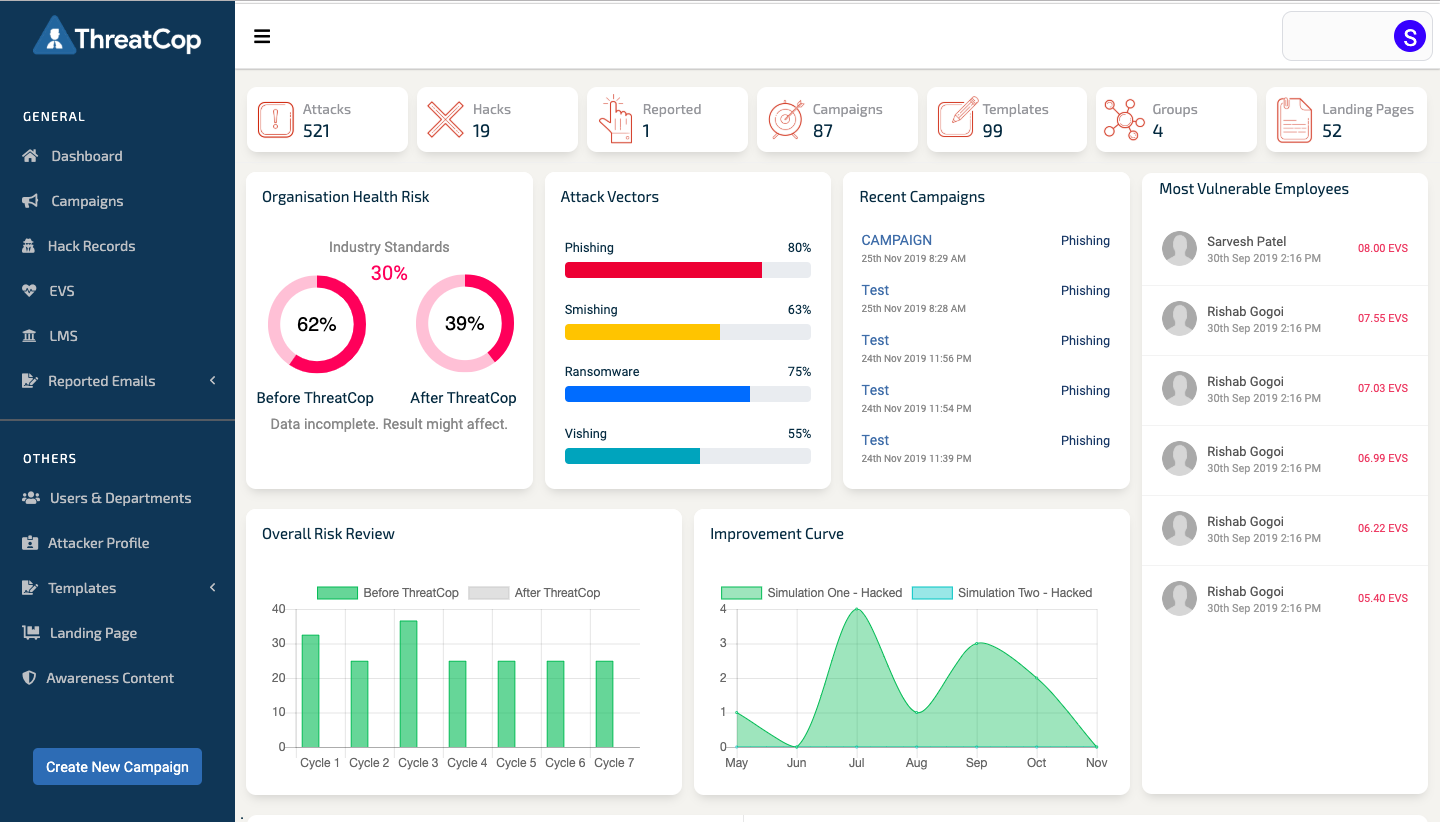1440x822 pixels.
Task: Click the 07.03 EVS score
Action: pyautogui.click(x=1383, y=388)
